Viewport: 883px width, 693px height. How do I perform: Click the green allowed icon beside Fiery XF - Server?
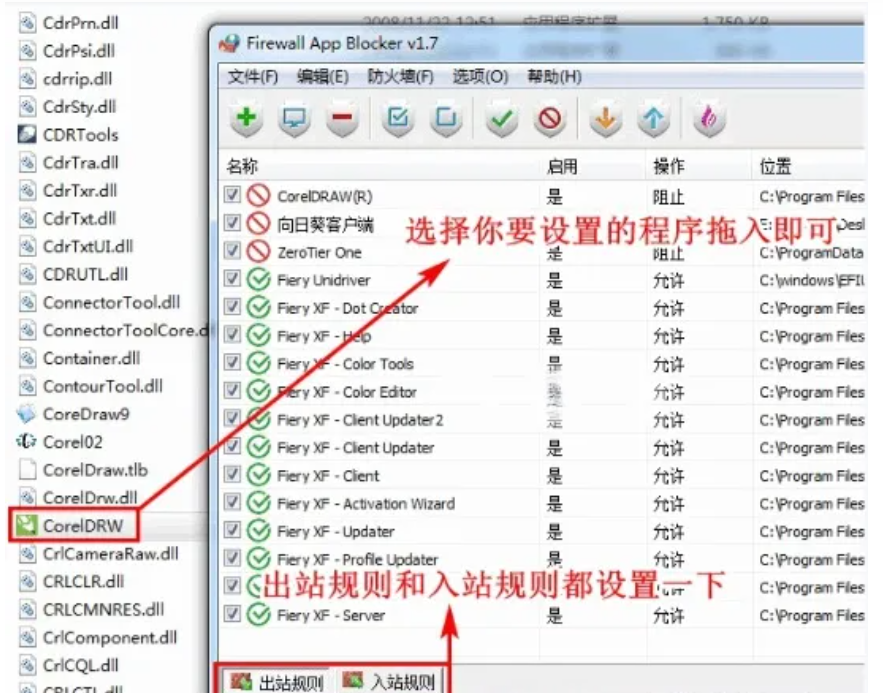[x=258, y=614]
